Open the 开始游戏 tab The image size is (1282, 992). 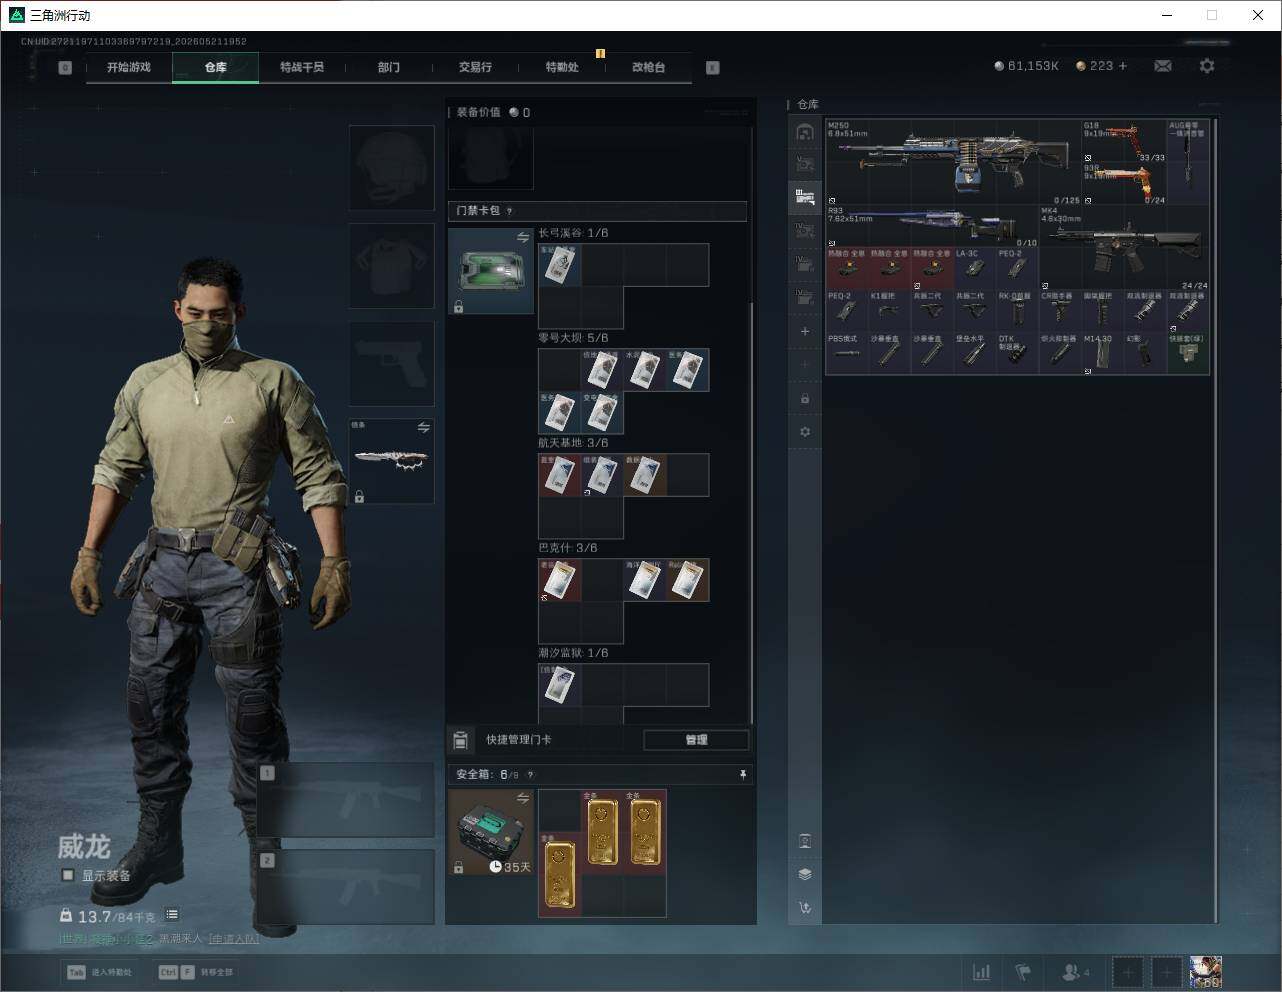[x=129, y=67]
